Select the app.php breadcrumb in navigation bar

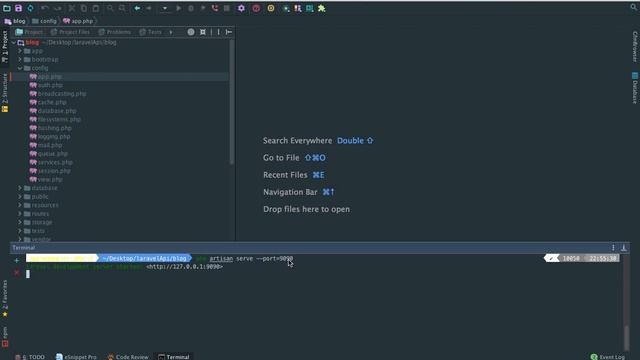click(x=78, y=21)
